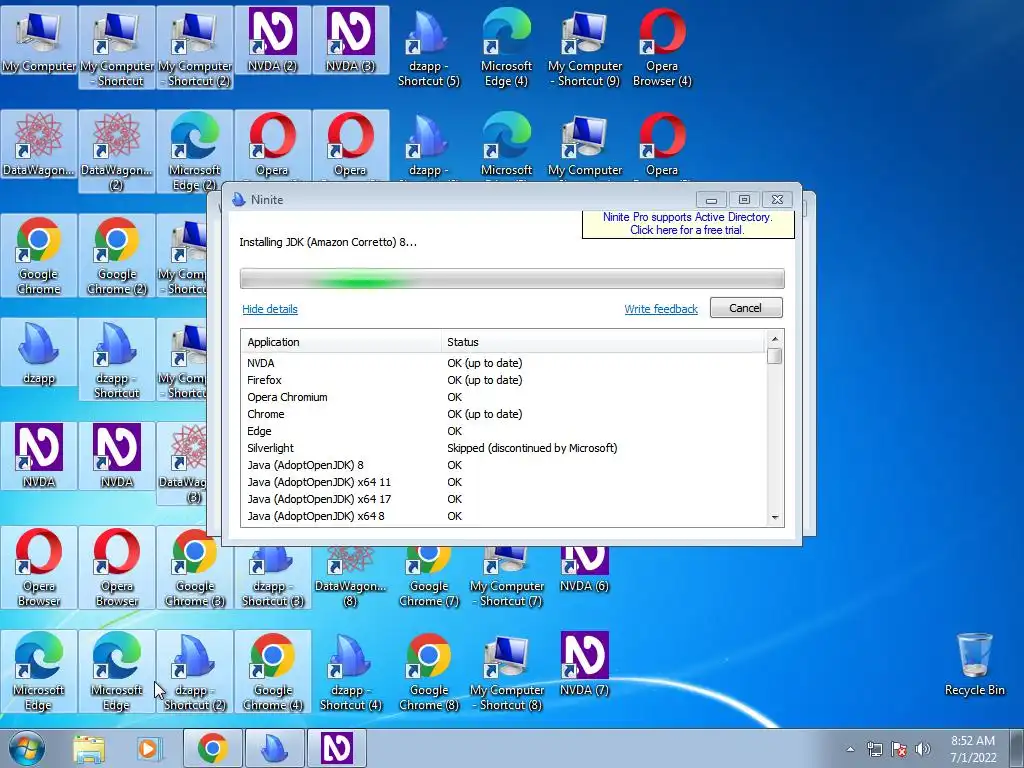Select the dzapp - Shortcut (2) icon

point(195,671)
